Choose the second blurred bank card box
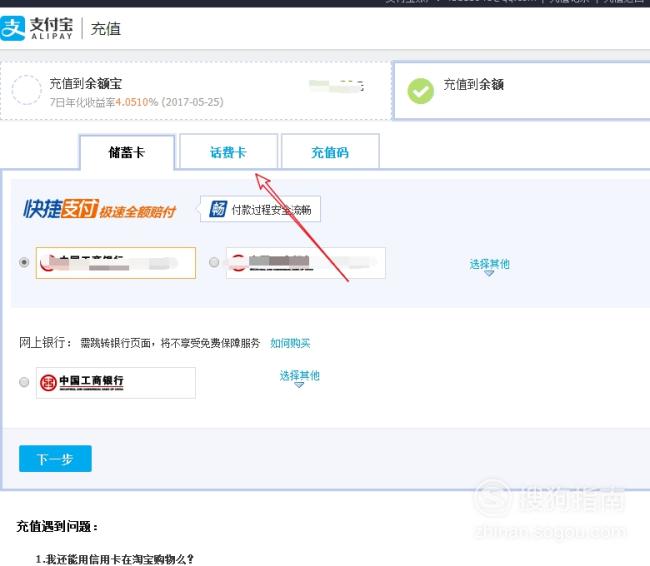Screen dimensions: 650x566 [306, 263]
